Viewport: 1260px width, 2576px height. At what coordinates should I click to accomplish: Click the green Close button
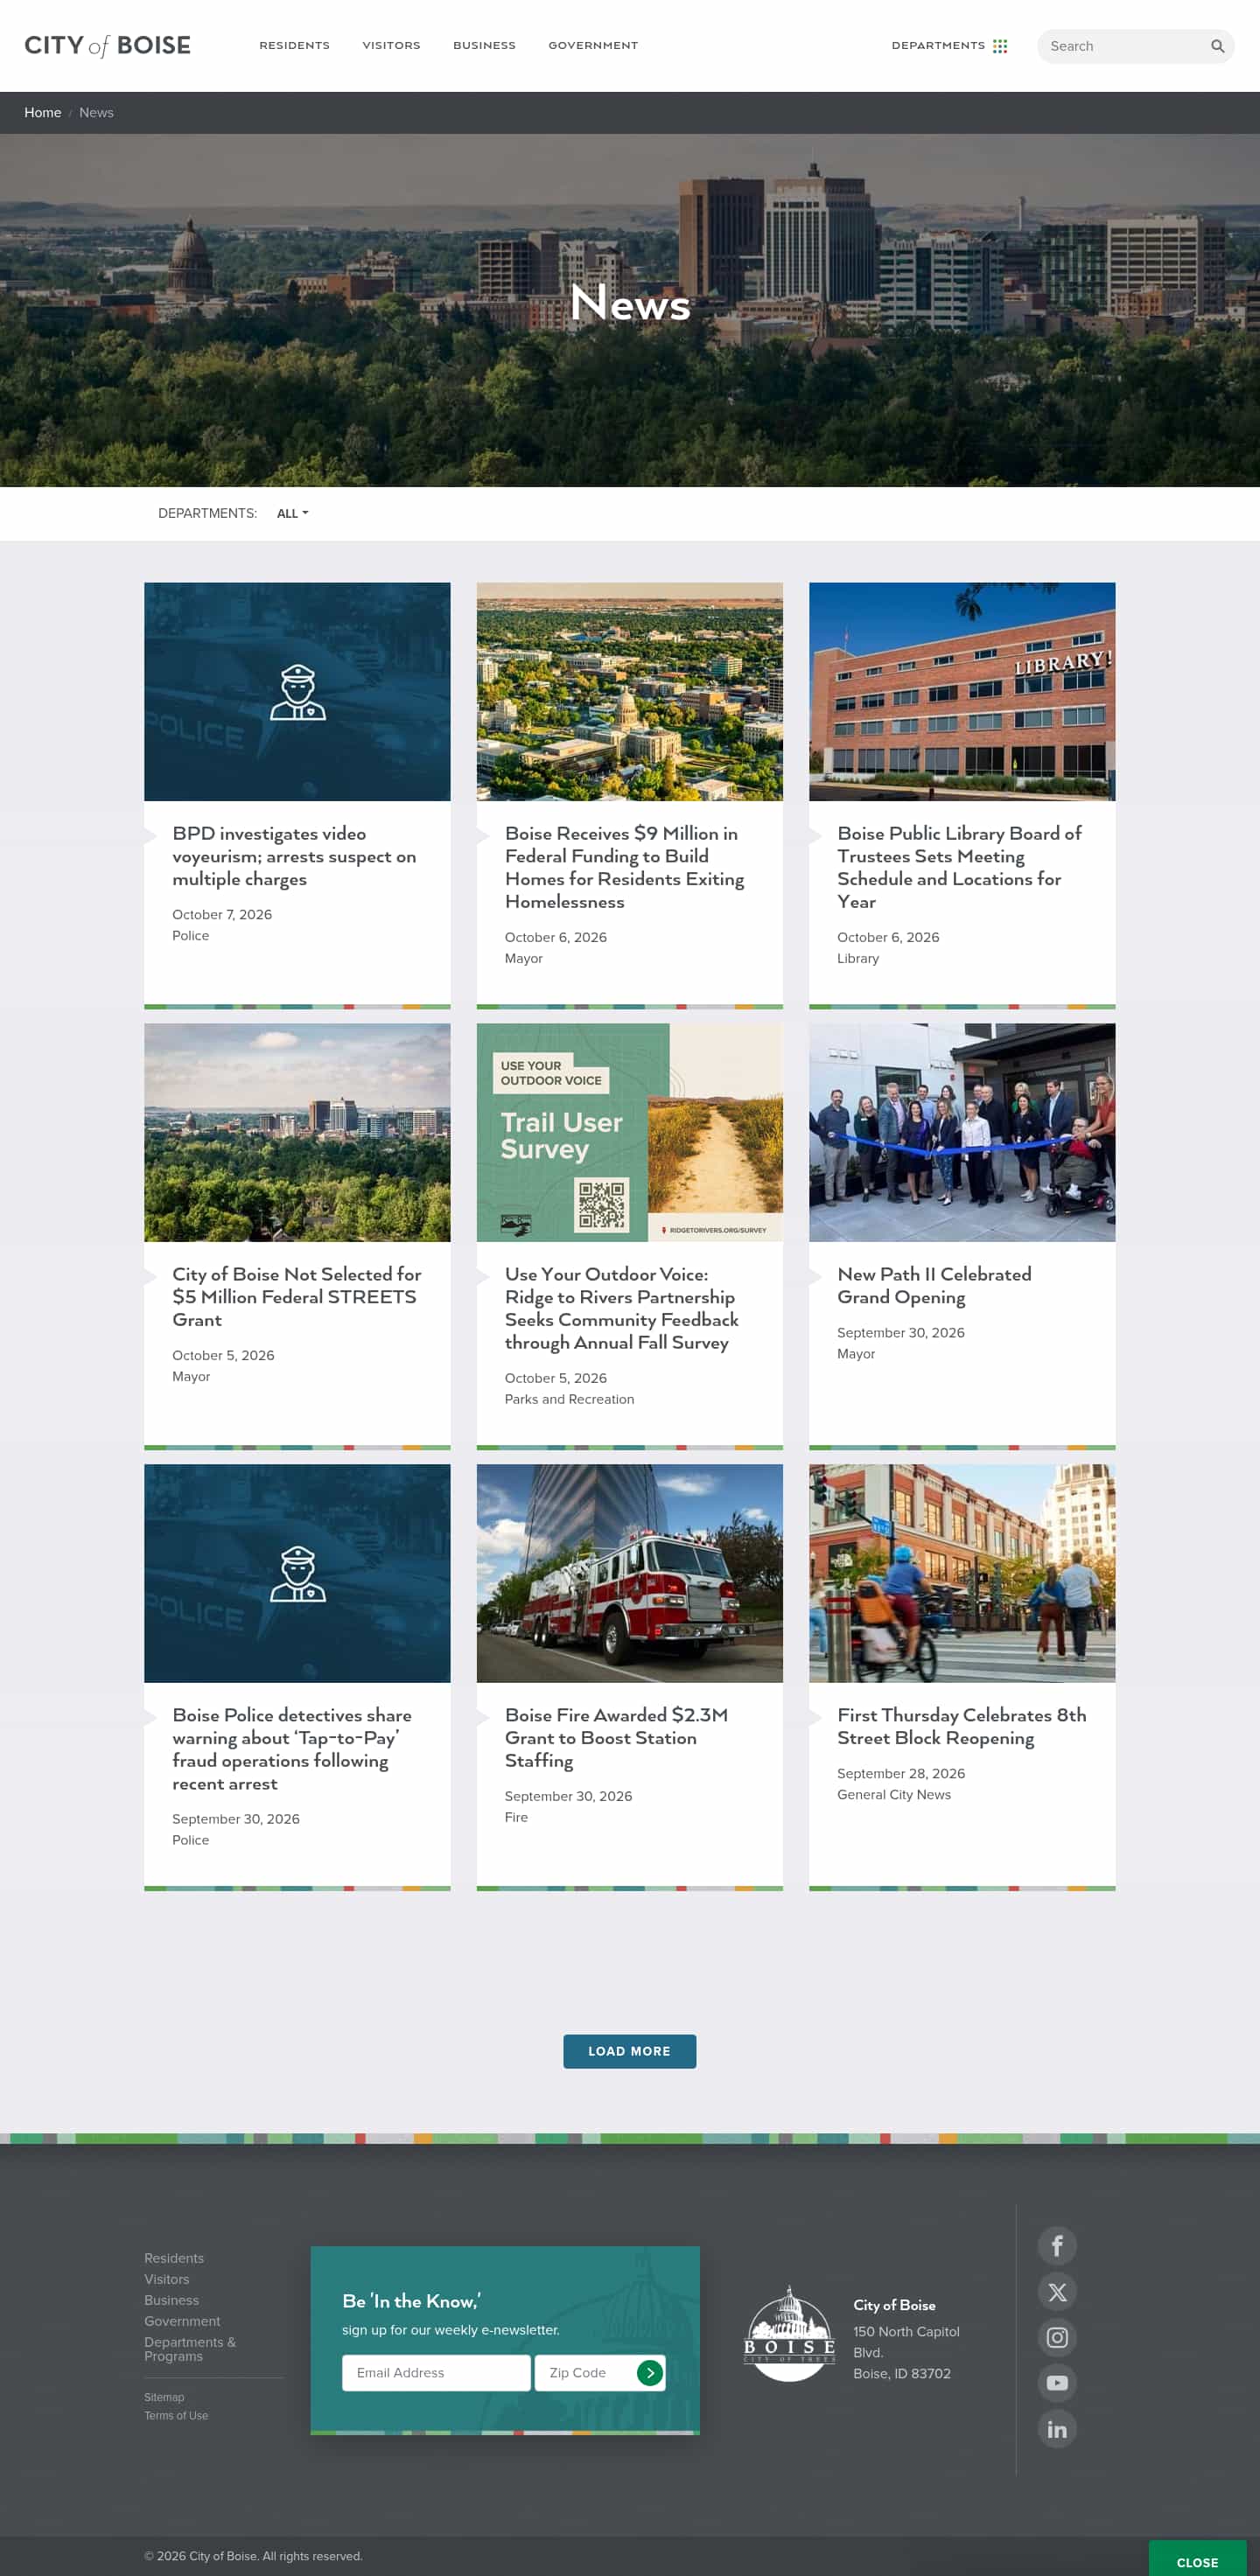pyautogui.click(x=1197, y=2562)
